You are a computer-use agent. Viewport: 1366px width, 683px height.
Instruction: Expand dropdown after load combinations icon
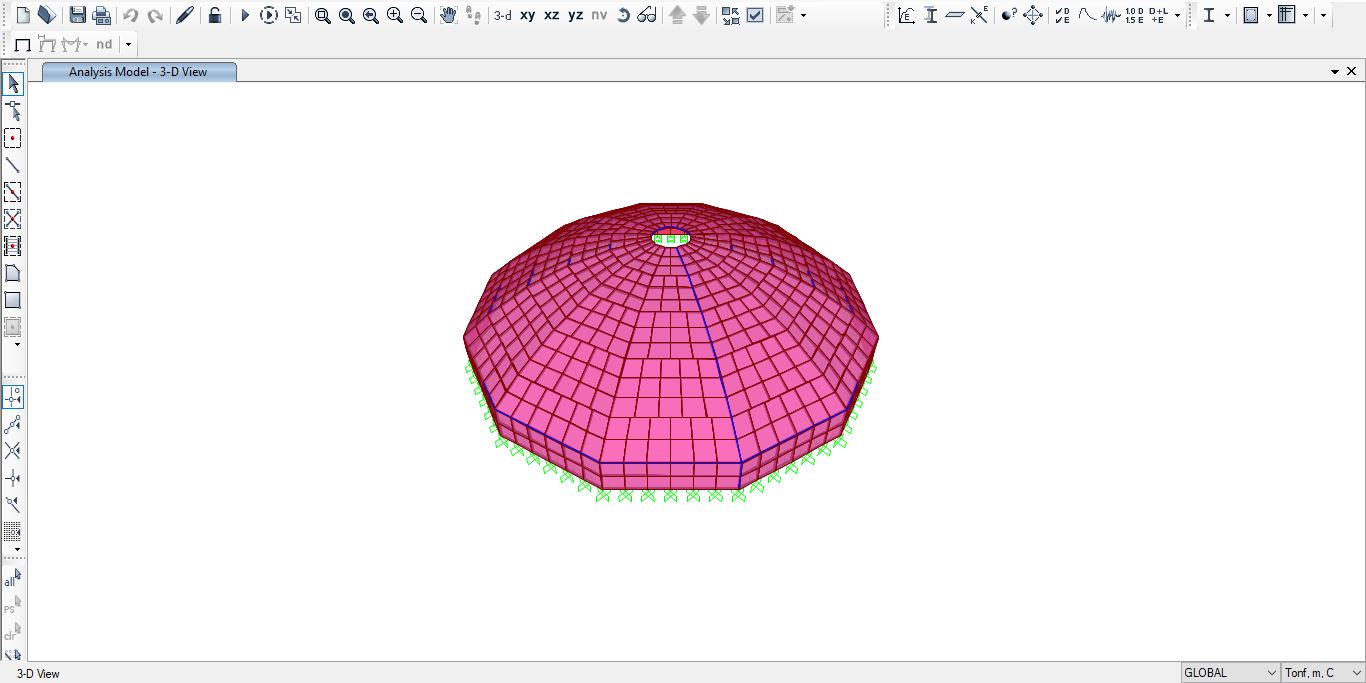click(x=1177, y=15)
